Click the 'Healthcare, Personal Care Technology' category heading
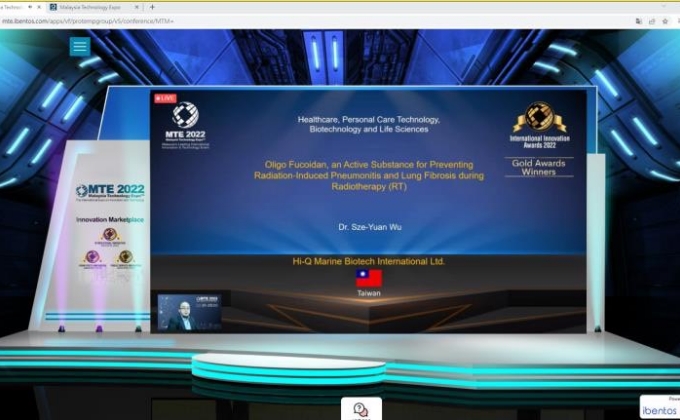 (x=369, y=124)
